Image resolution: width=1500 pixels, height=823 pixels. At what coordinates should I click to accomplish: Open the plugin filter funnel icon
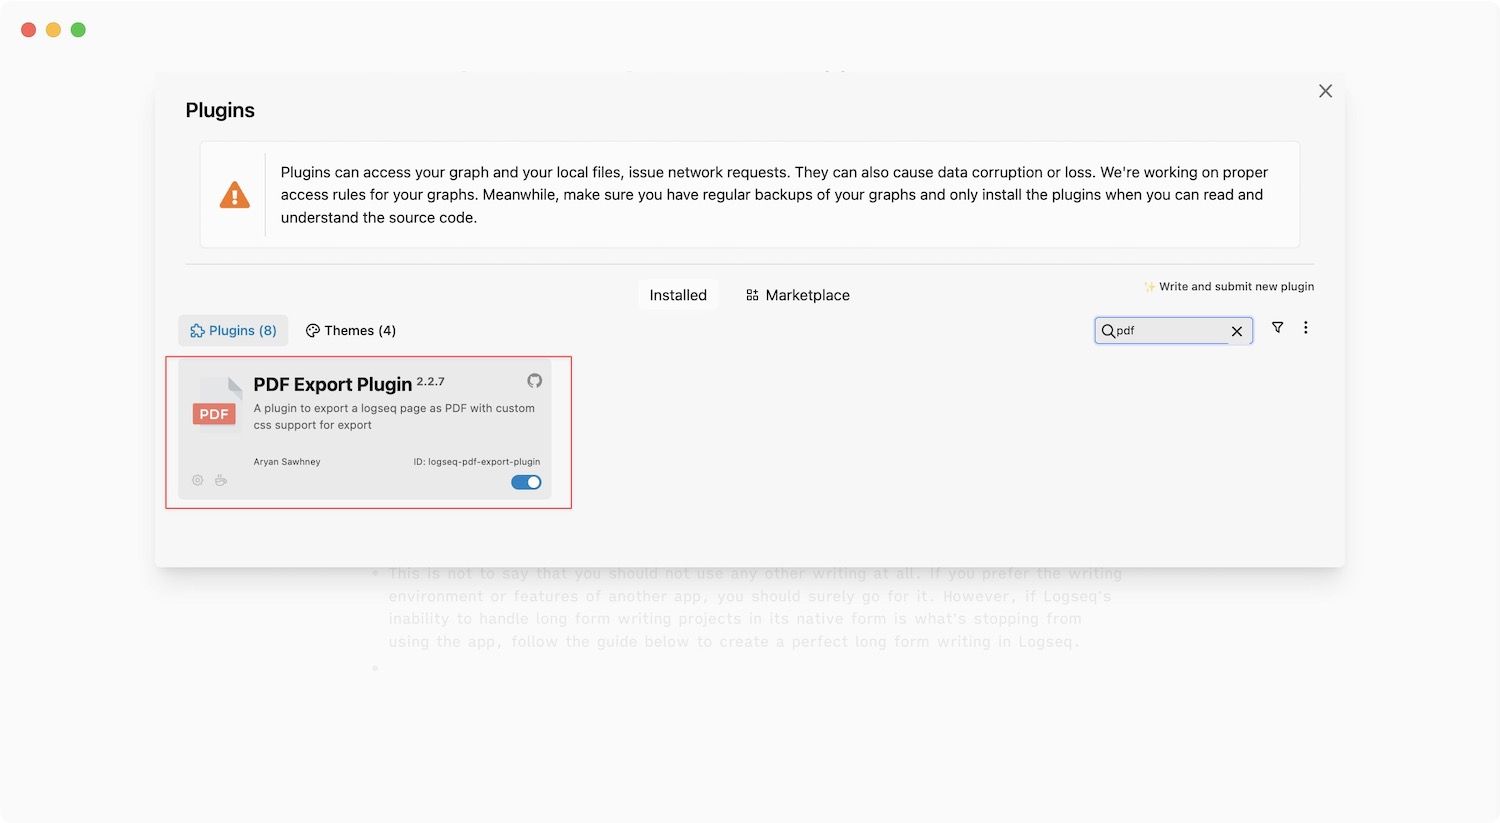[x=1277, y=328]
